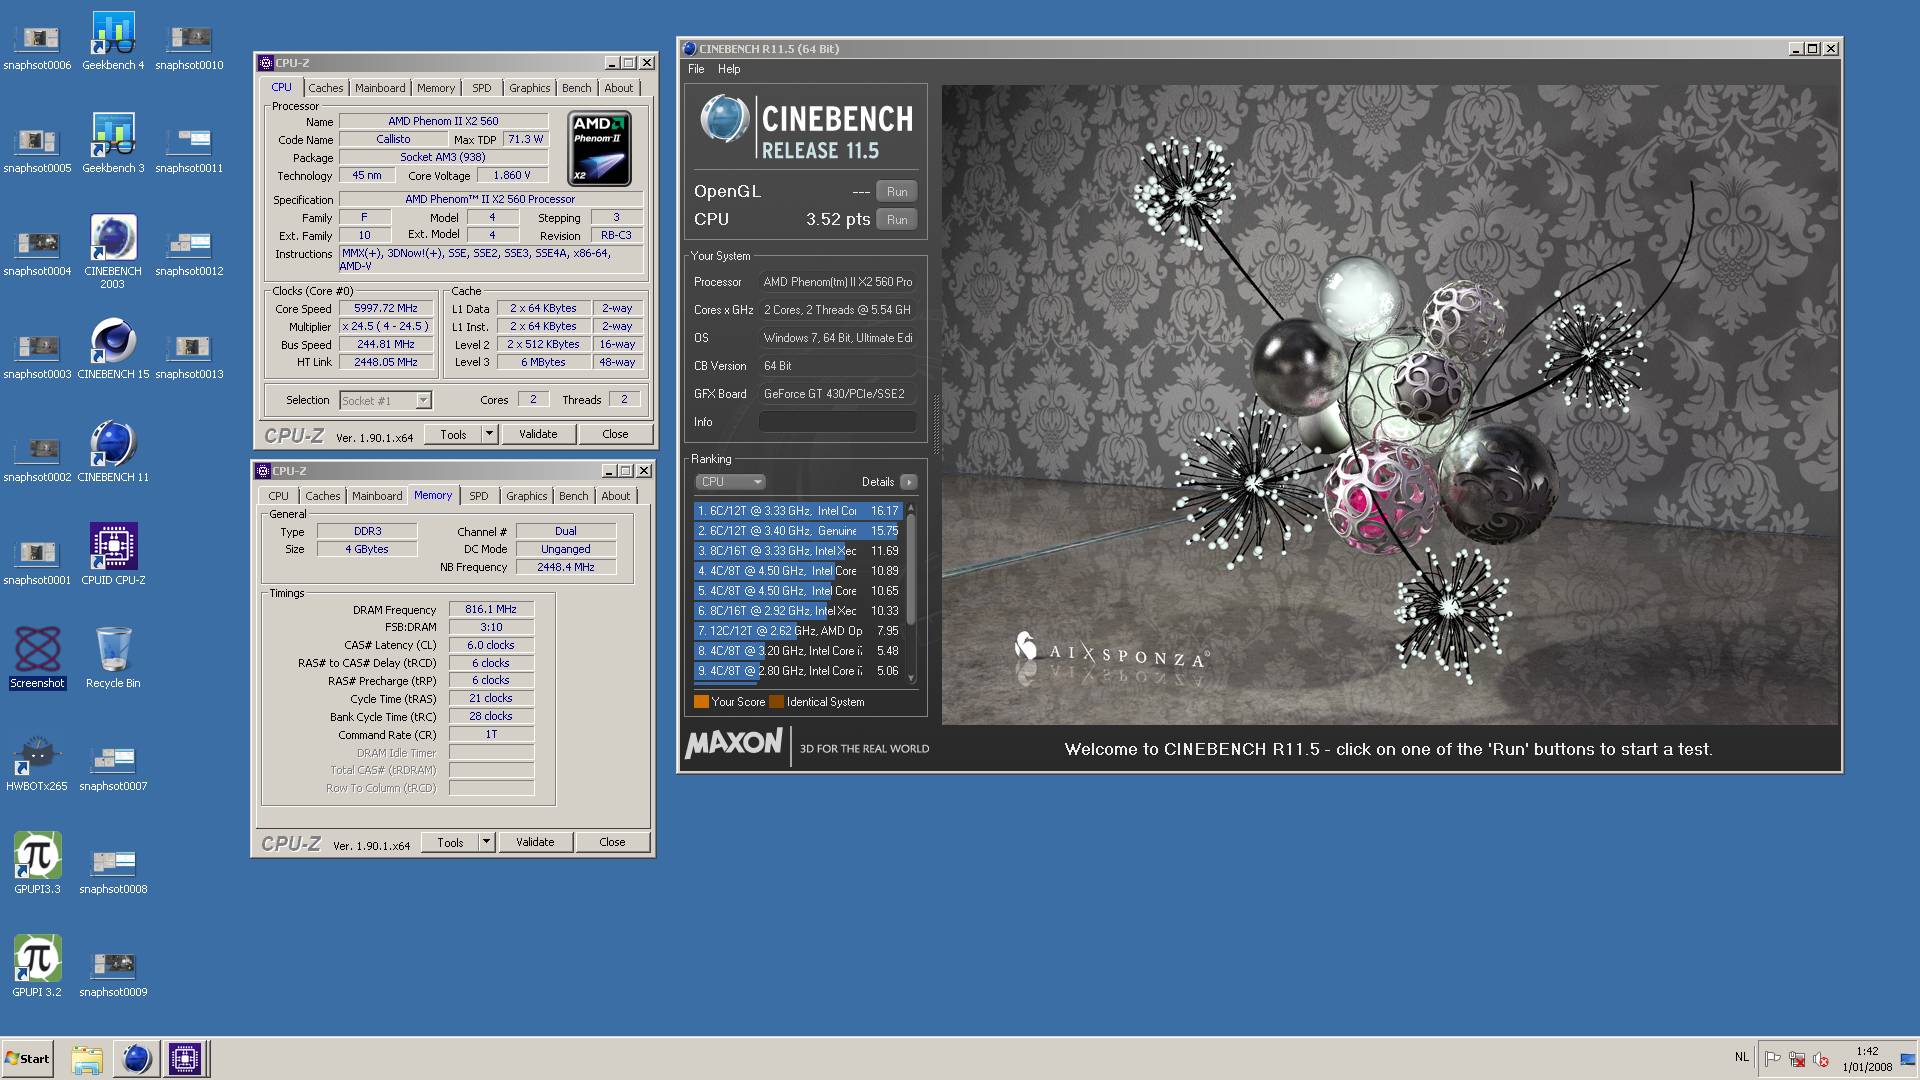Select the Screenshot desktop icon

pyautogui.click(x=37, y=658)
